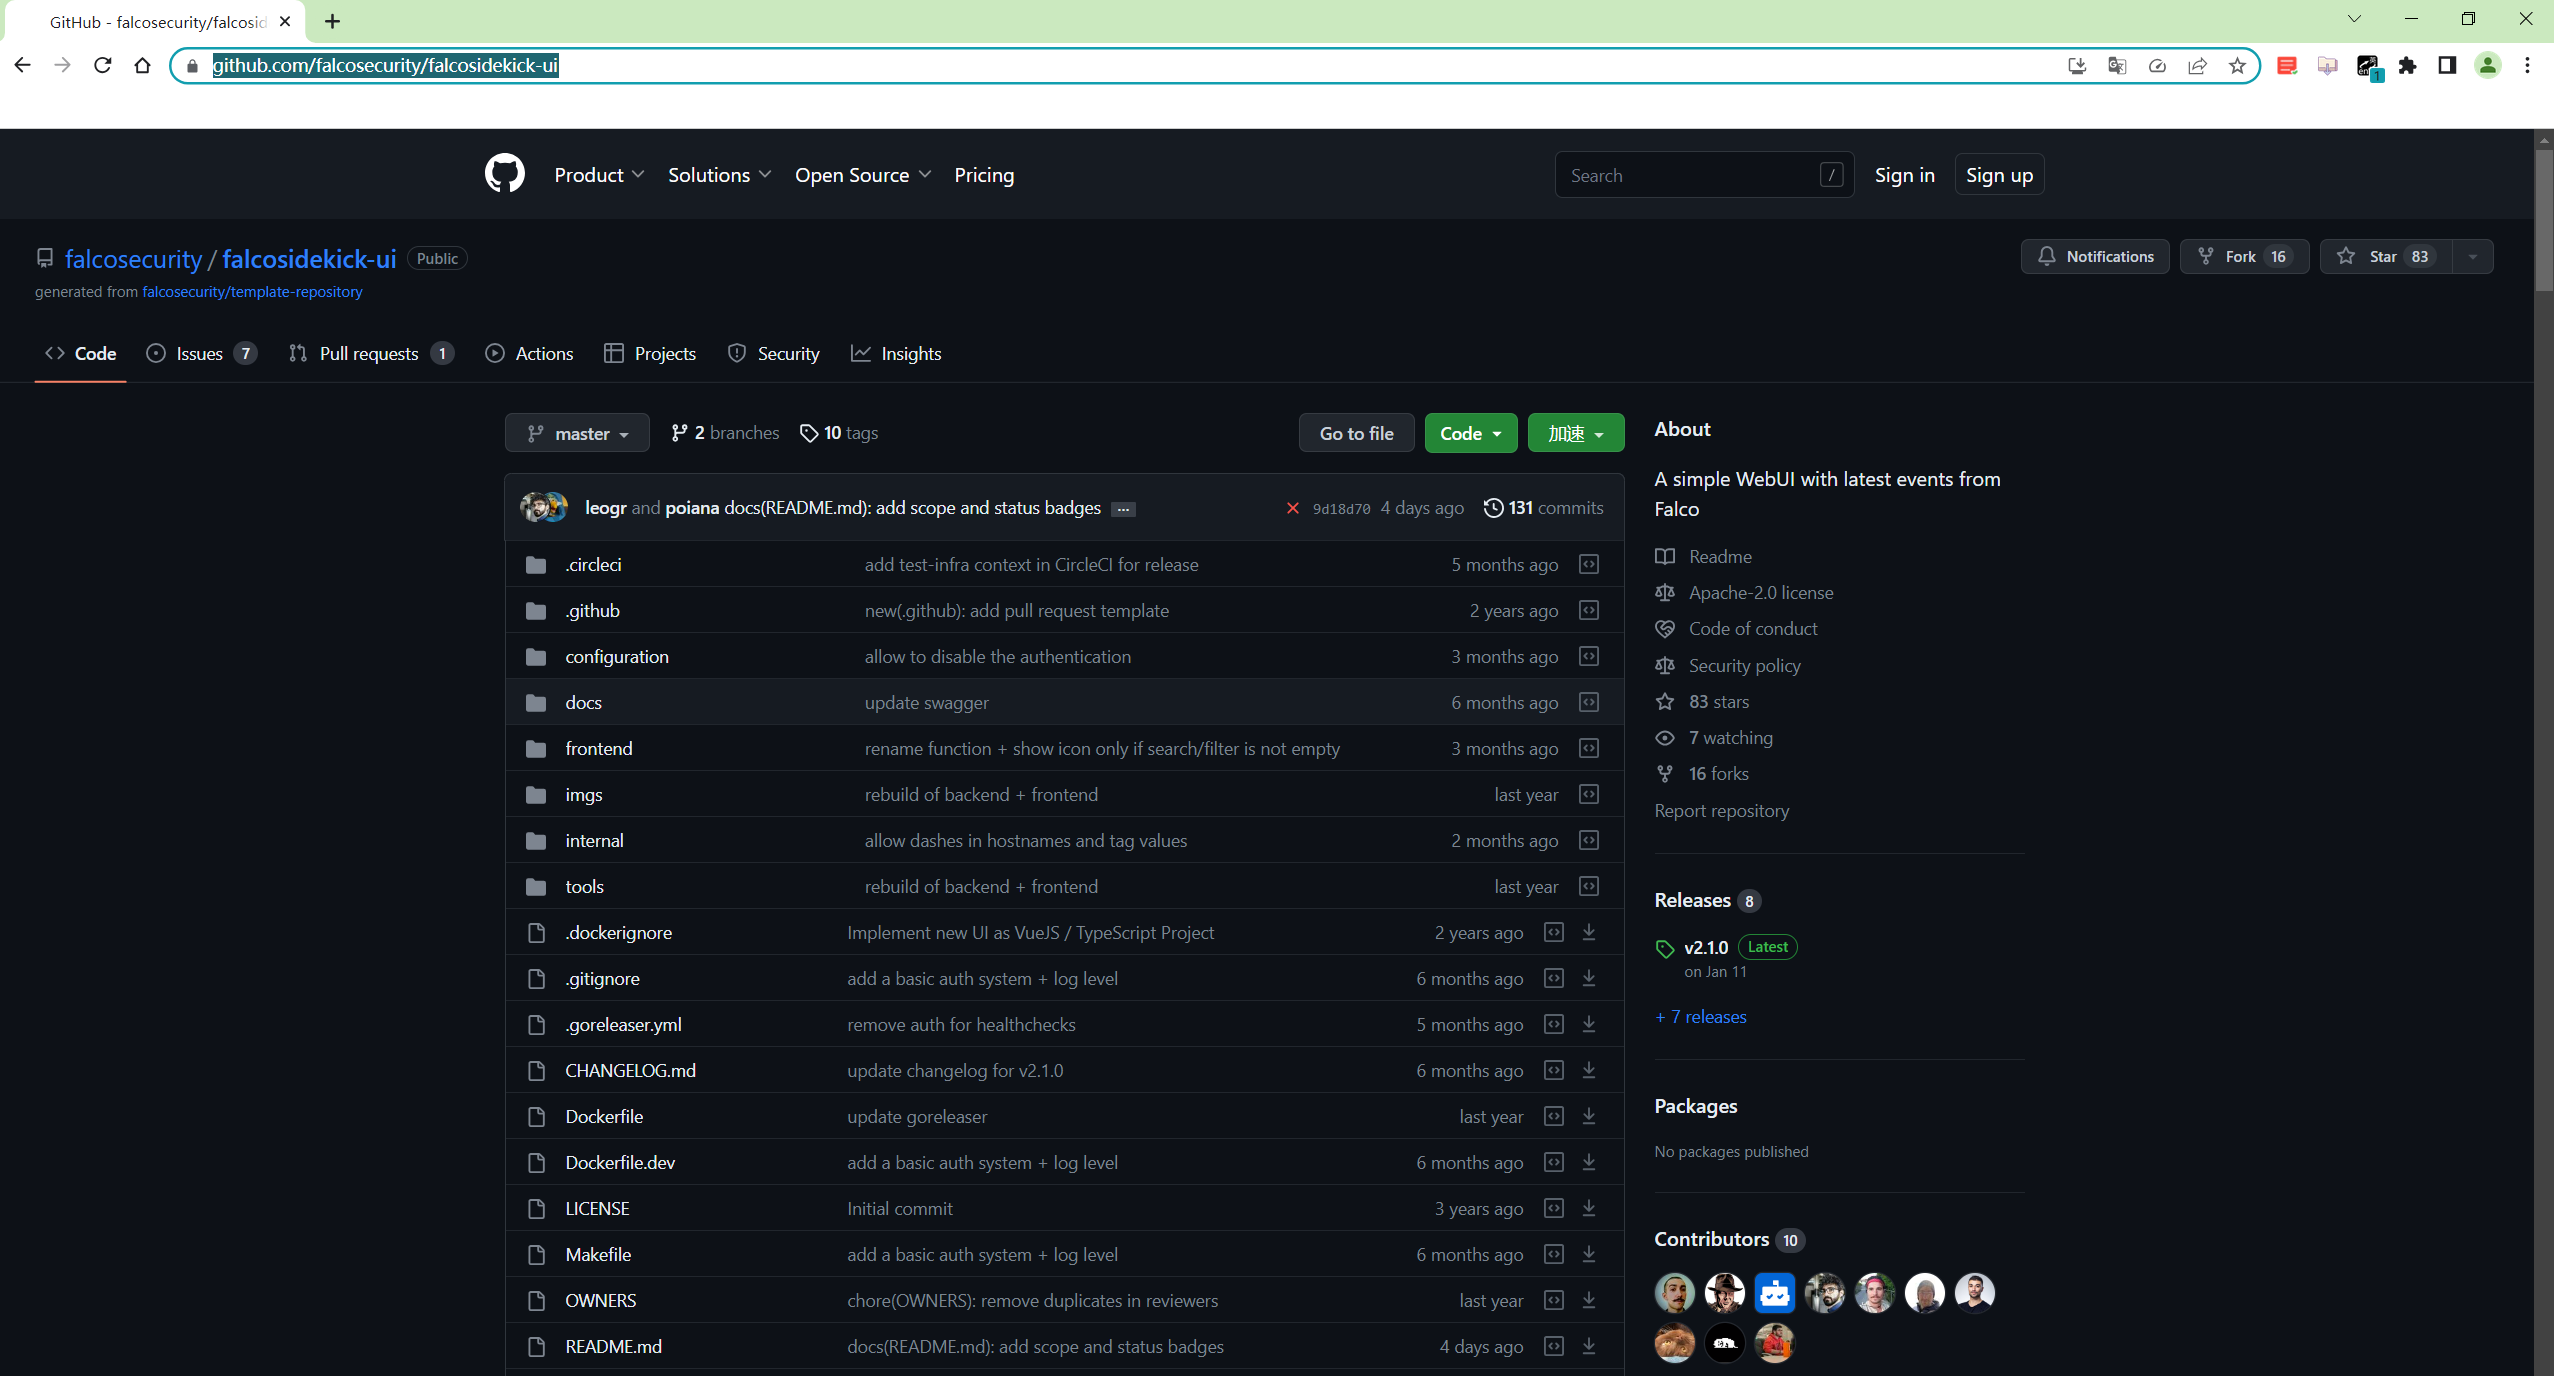Open the Chrome three-dot menu
2554x1376 pixels.
click(x=2527, y=66)
